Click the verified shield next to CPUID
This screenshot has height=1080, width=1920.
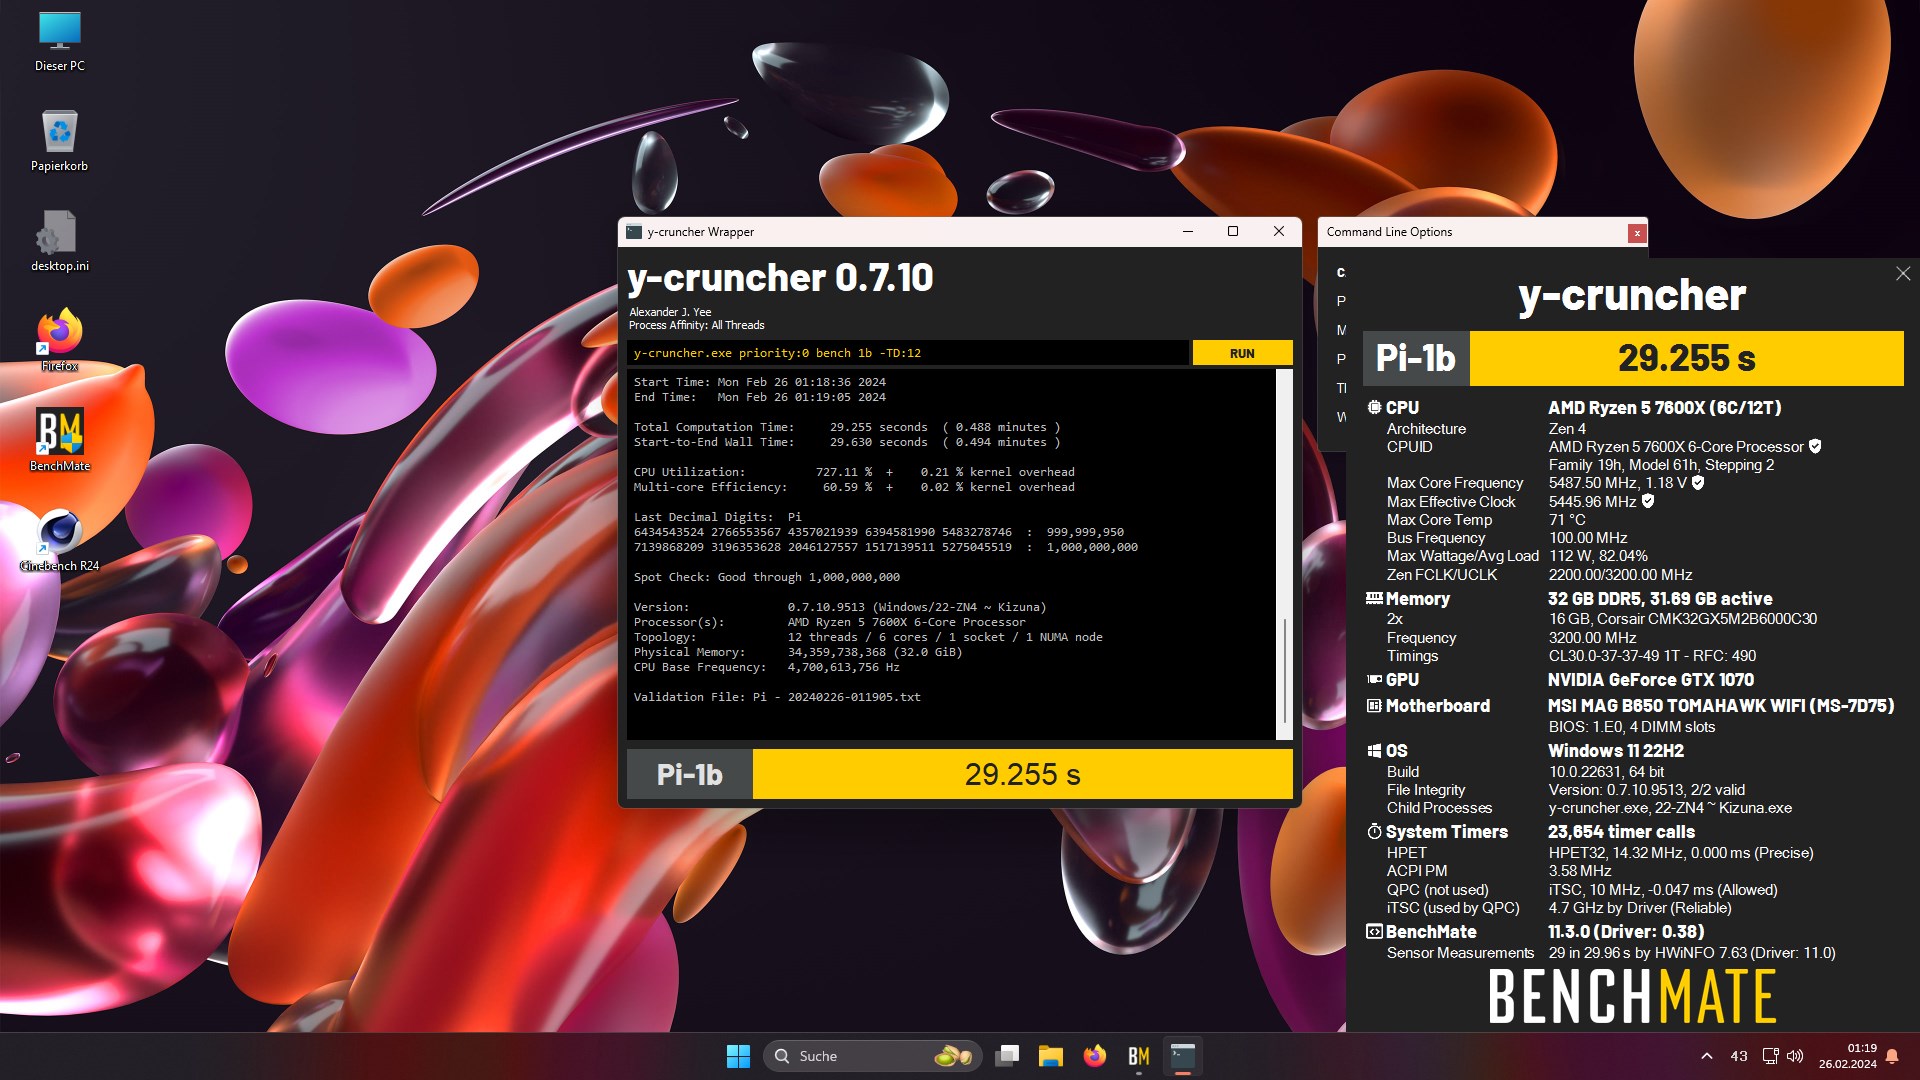coord(1815,446)
